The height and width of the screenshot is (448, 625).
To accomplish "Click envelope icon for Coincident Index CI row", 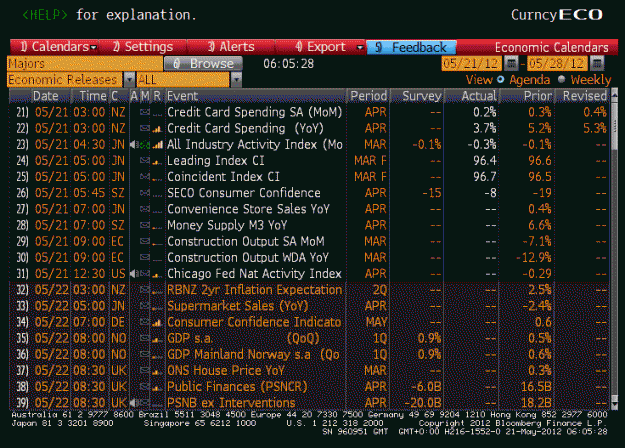I will point(145,177).
